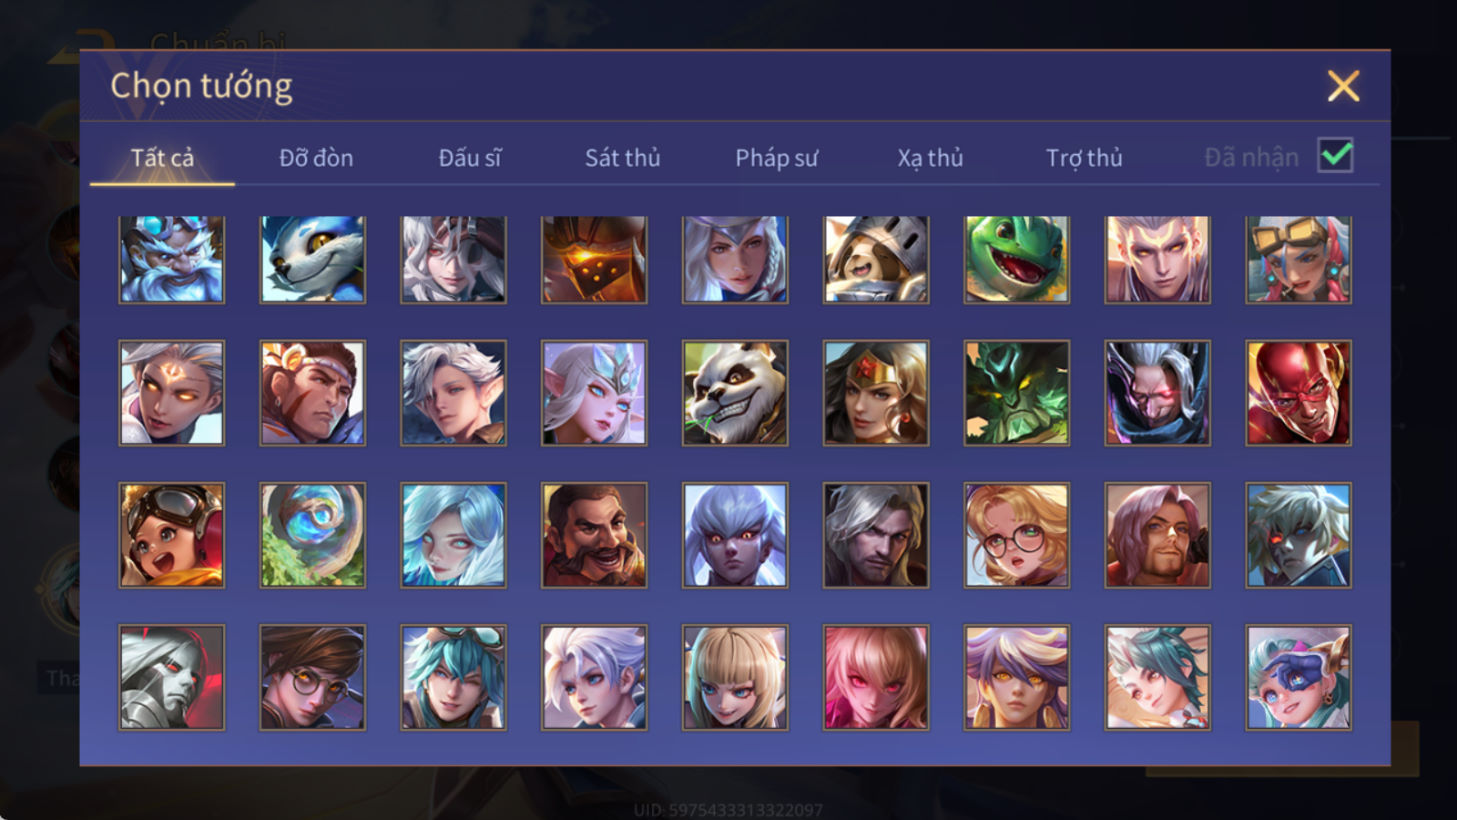Screen dimensions: 1457x820
Task: Choose the white-bearded old man hero
Action: click(x=172, y=259)
